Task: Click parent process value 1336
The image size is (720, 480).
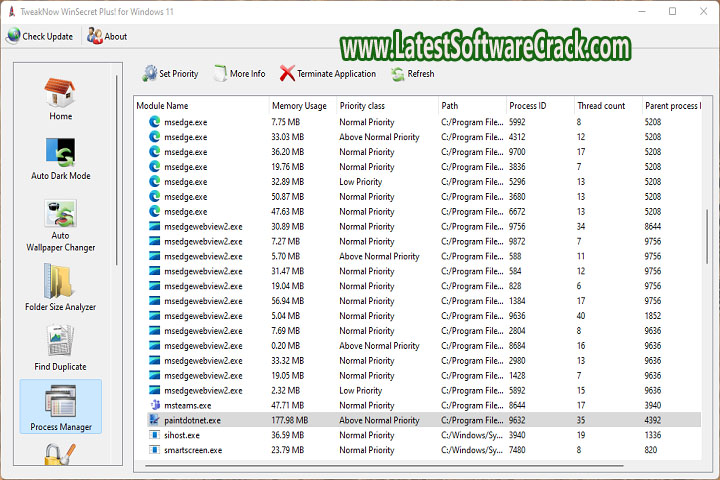Action: [x=652, y=435]
